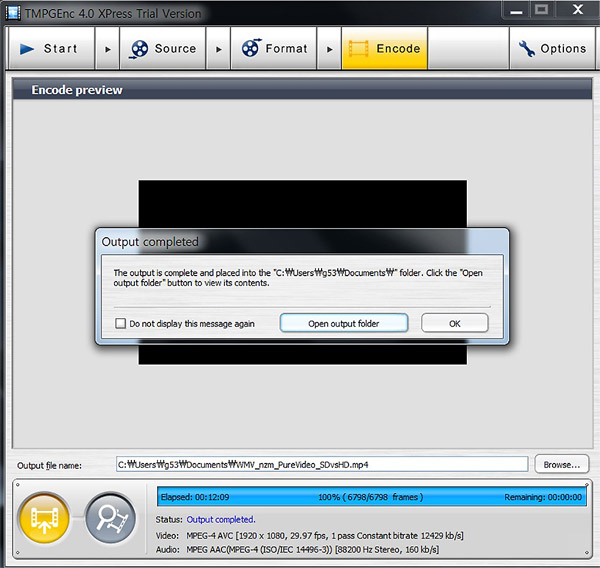Minimize the TMPGEnc window

tap(516, 10)
